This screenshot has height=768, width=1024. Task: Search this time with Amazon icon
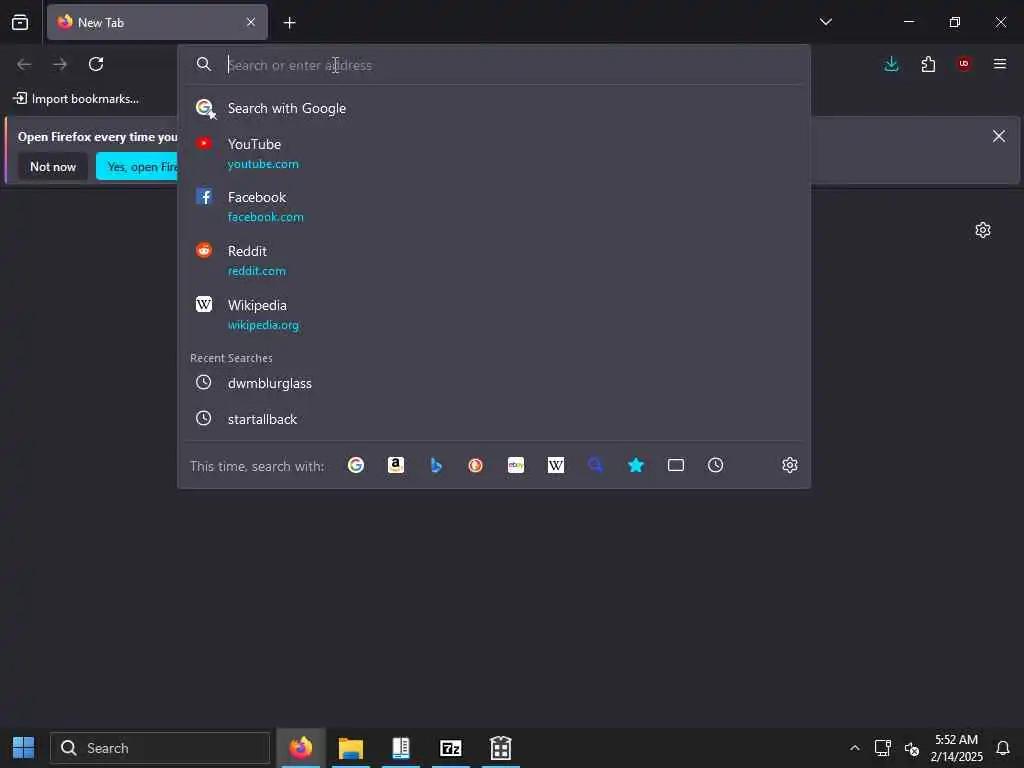[396, 465]
